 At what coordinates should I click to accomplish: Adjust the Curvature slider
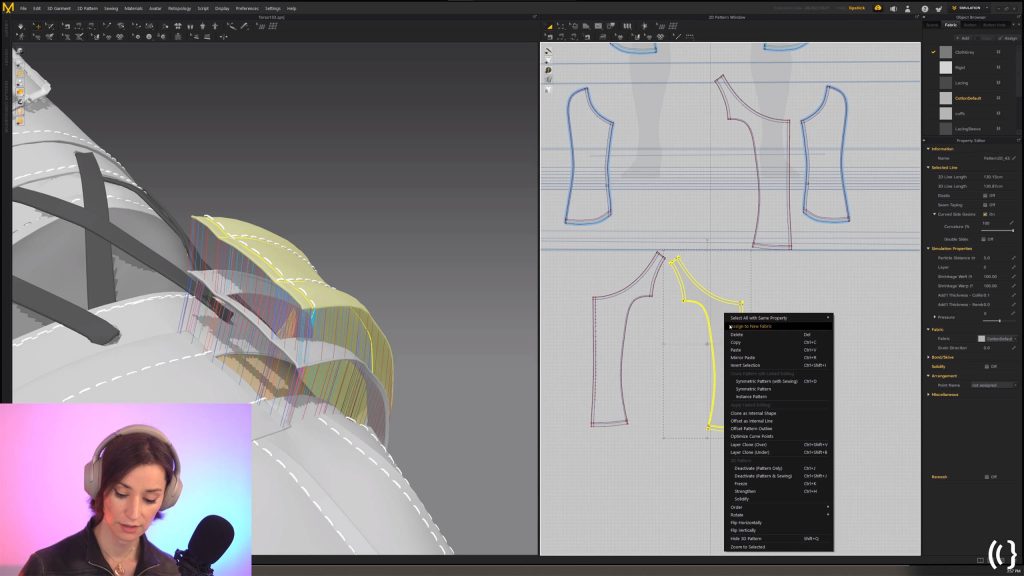(x=997, y=231)
